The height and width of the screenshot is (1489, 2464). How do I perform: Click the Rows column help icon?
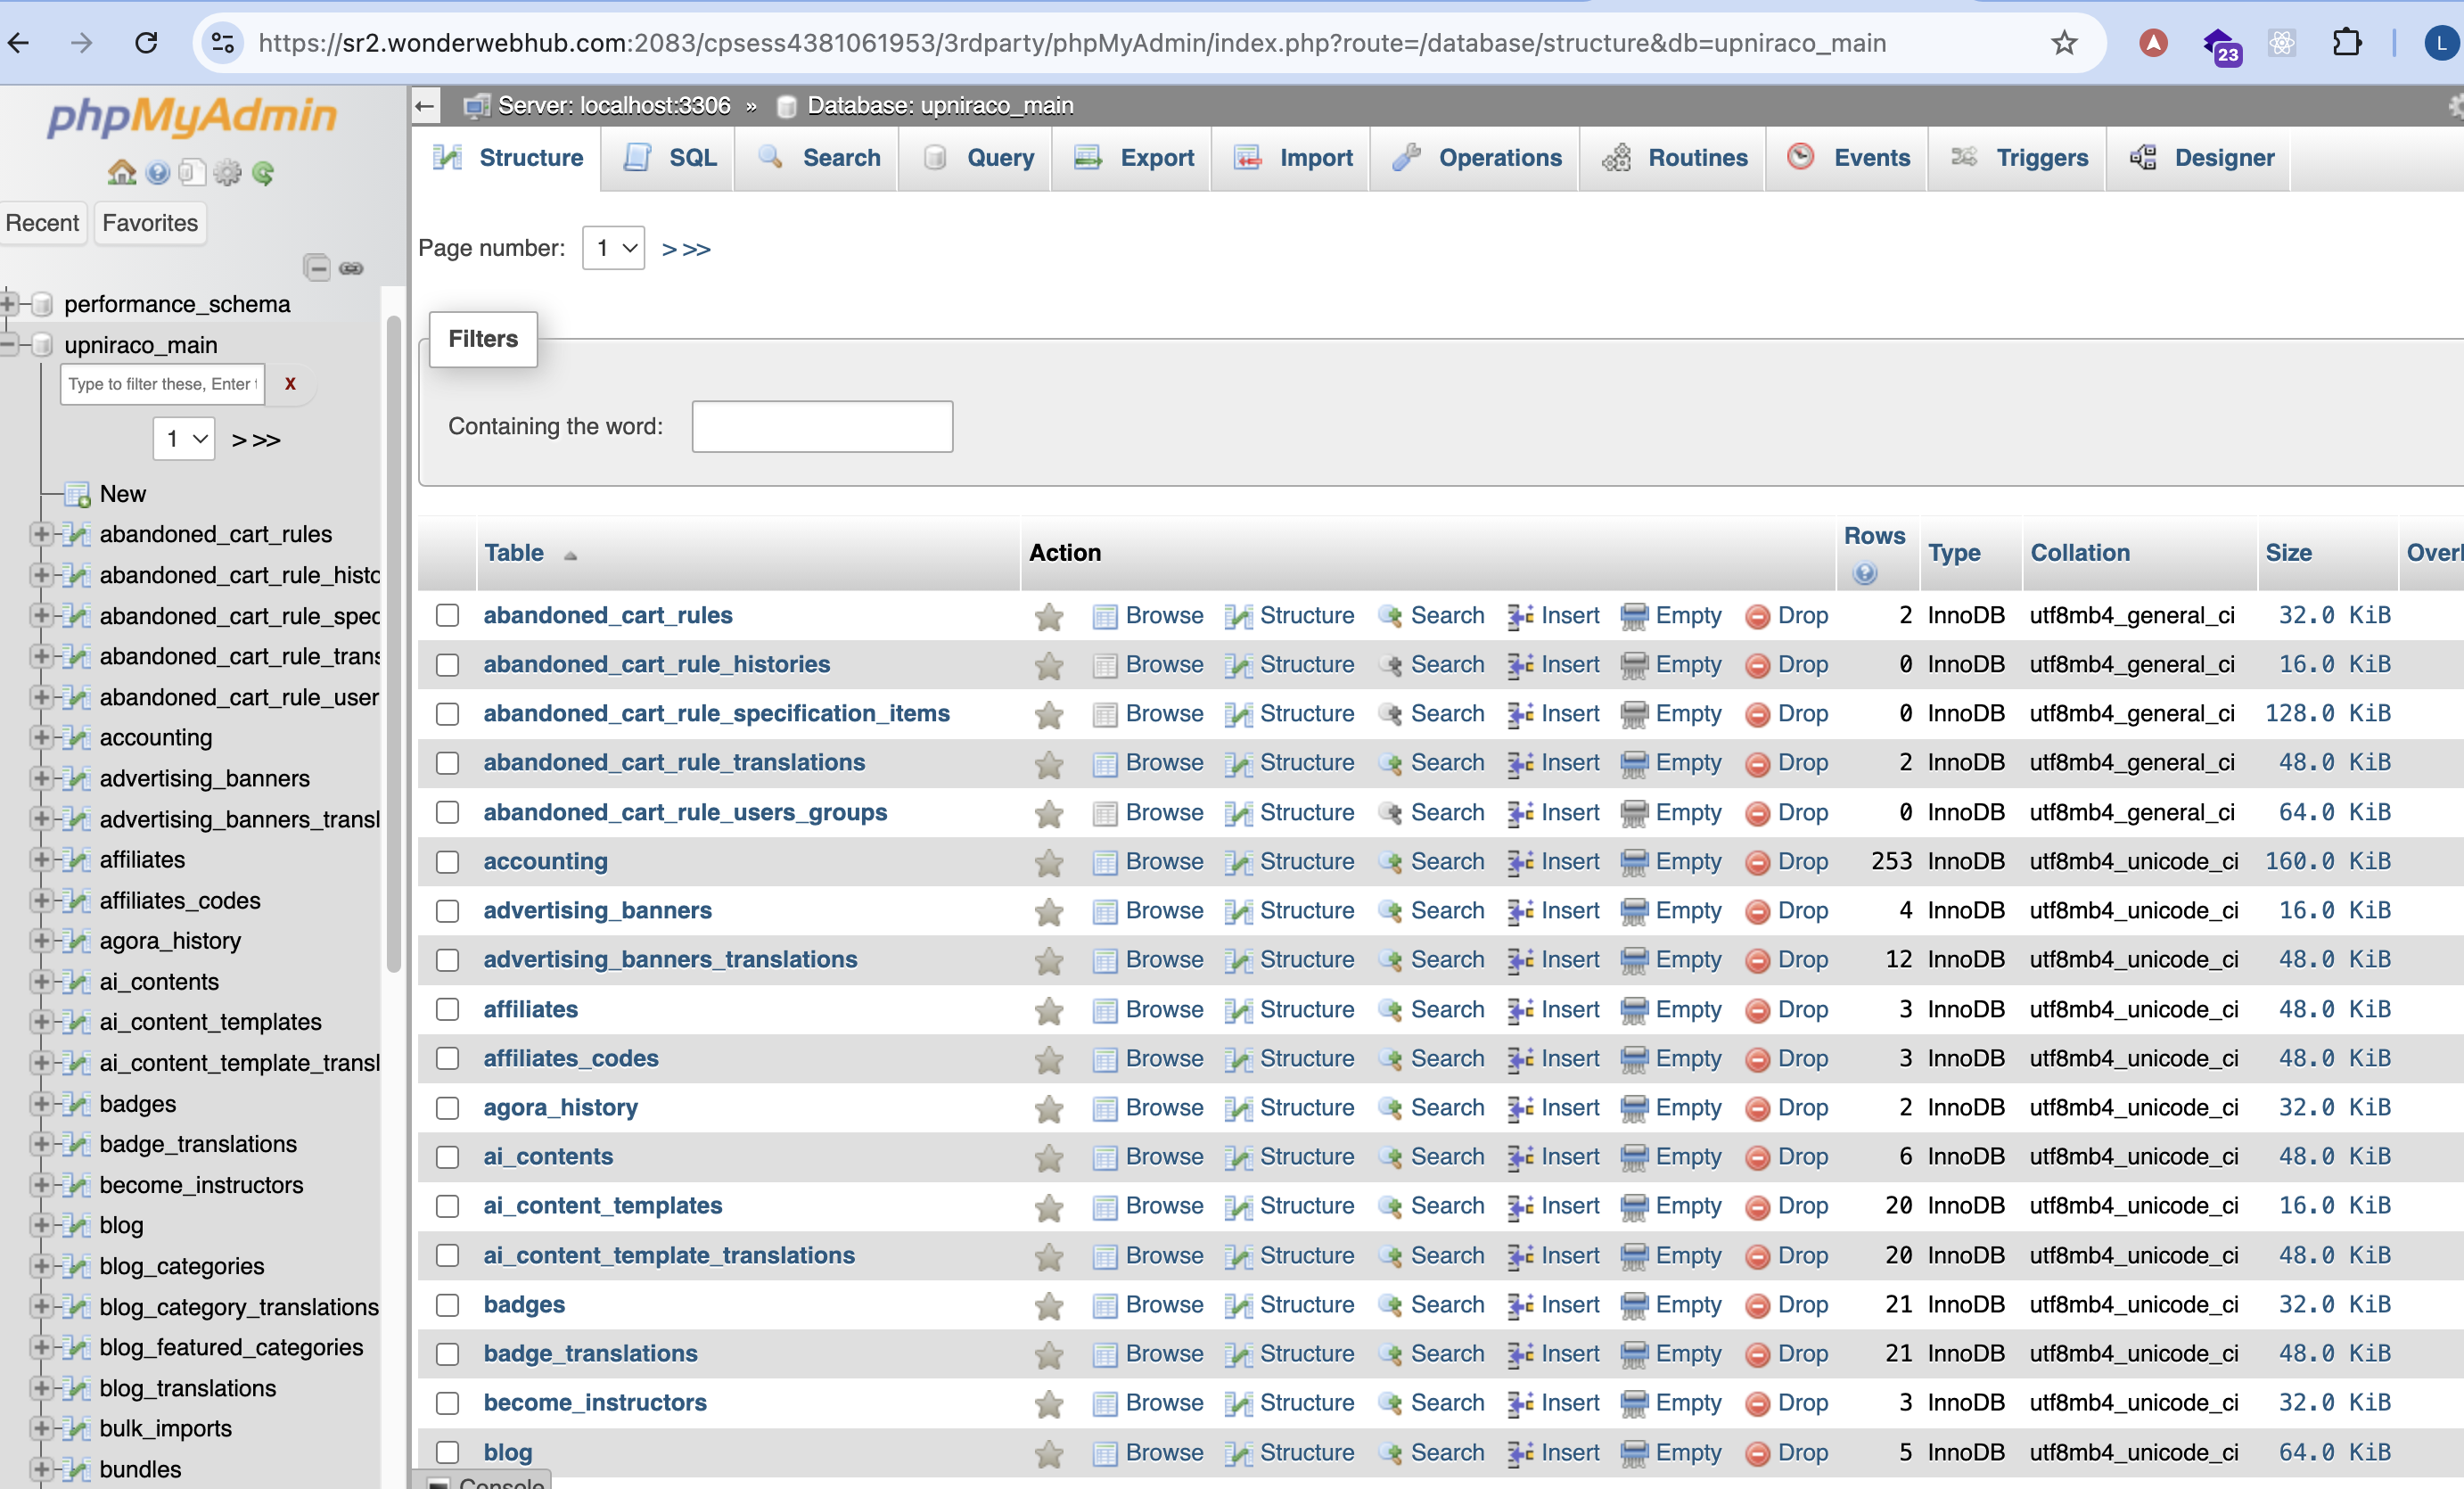(x=1864, y=573)
